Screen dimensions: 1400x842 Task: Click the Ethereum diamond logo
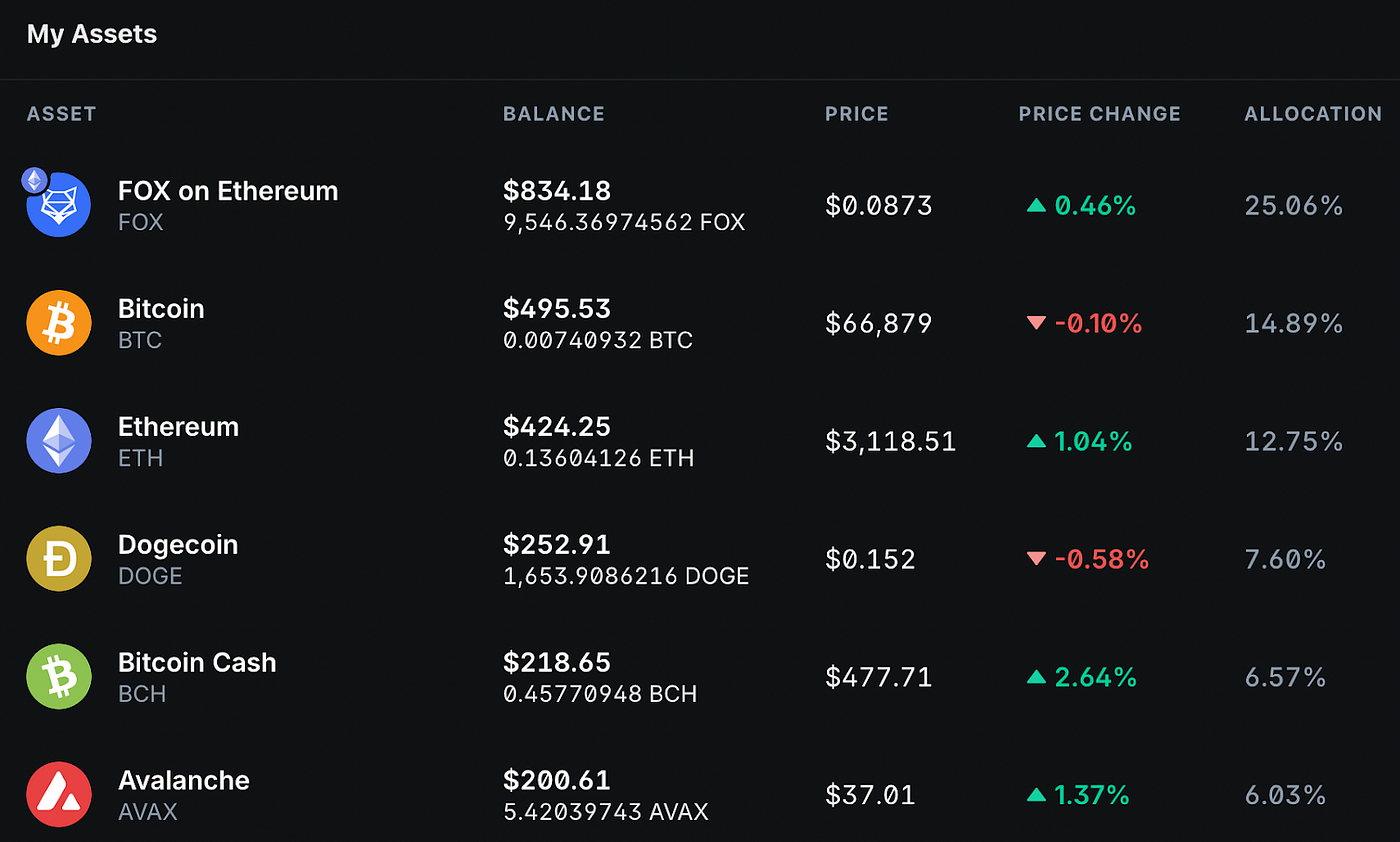58,440
